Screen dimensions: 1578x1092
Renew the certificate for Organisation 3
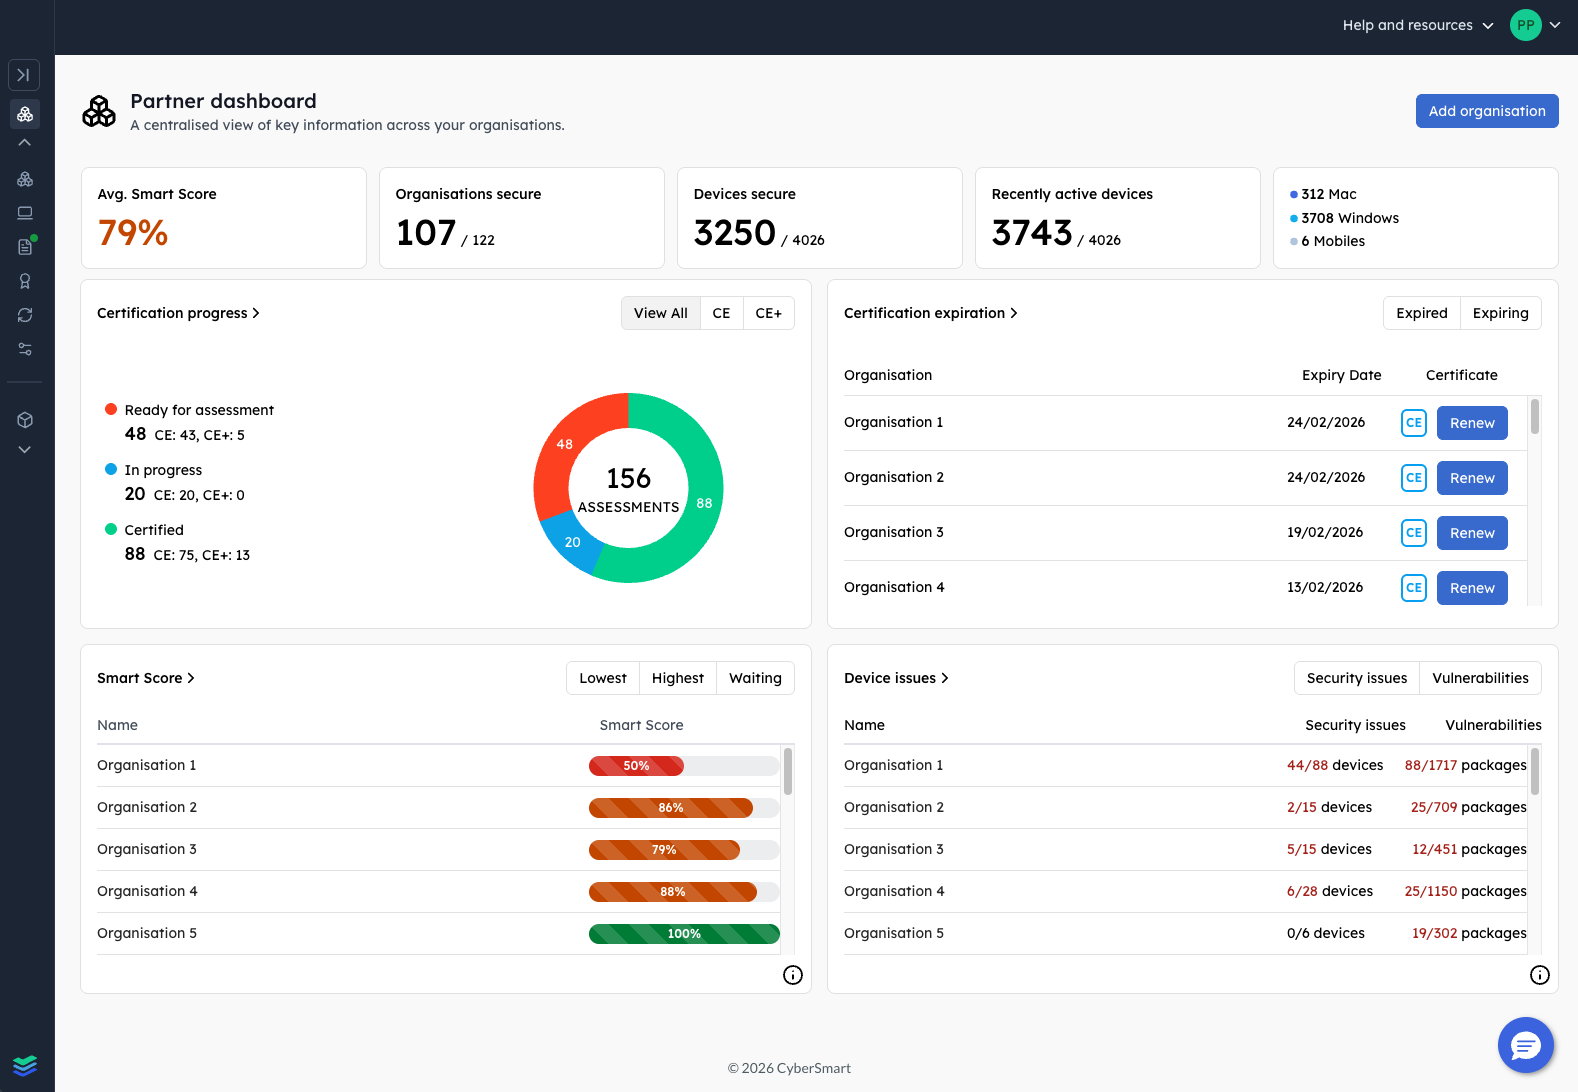pos(1471,533)
